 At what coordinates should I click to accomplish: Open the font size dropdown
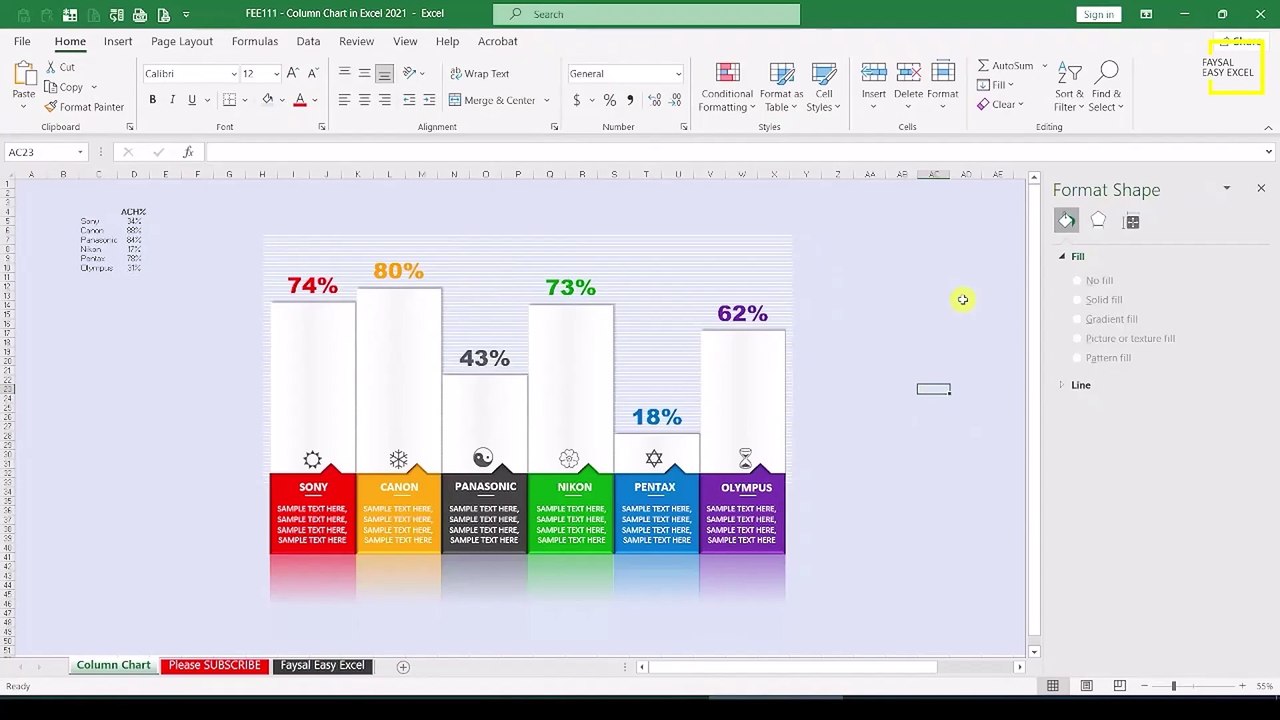point(276,74)
